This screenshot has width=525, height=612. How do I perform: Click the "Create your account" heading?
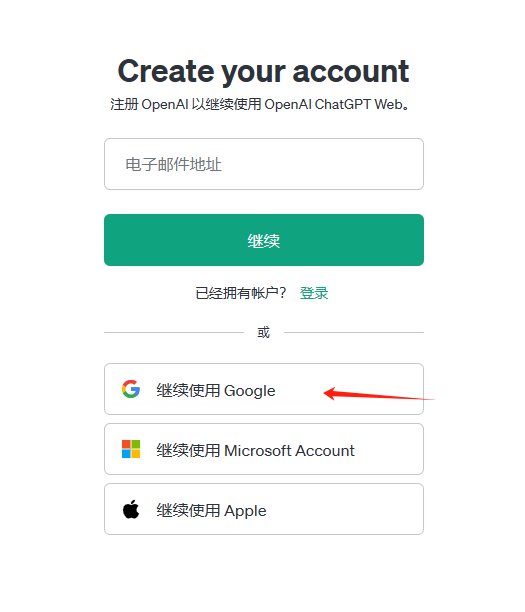[263, 71]
